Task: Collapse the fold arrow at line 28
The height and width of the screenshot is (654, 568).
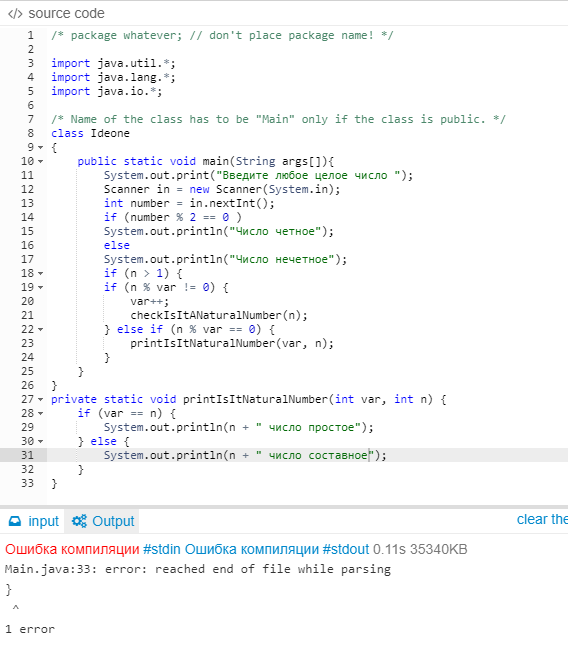Action: (x=40, y=413)
